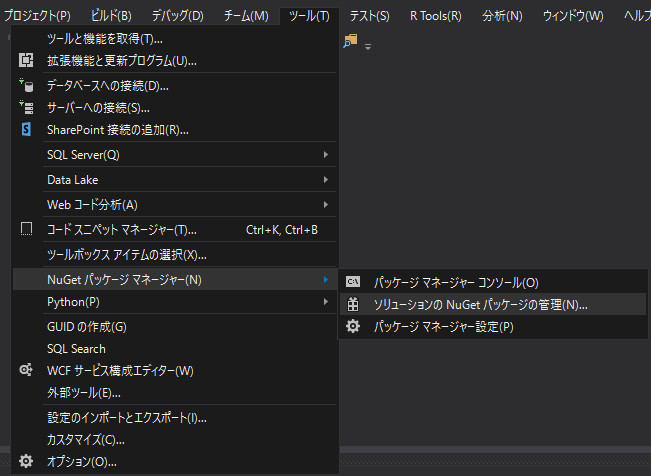Image resolution: width=651 pixels, height=476 pixels.
Task: Select SQL Search menu entry
Action: pos(175,348)
